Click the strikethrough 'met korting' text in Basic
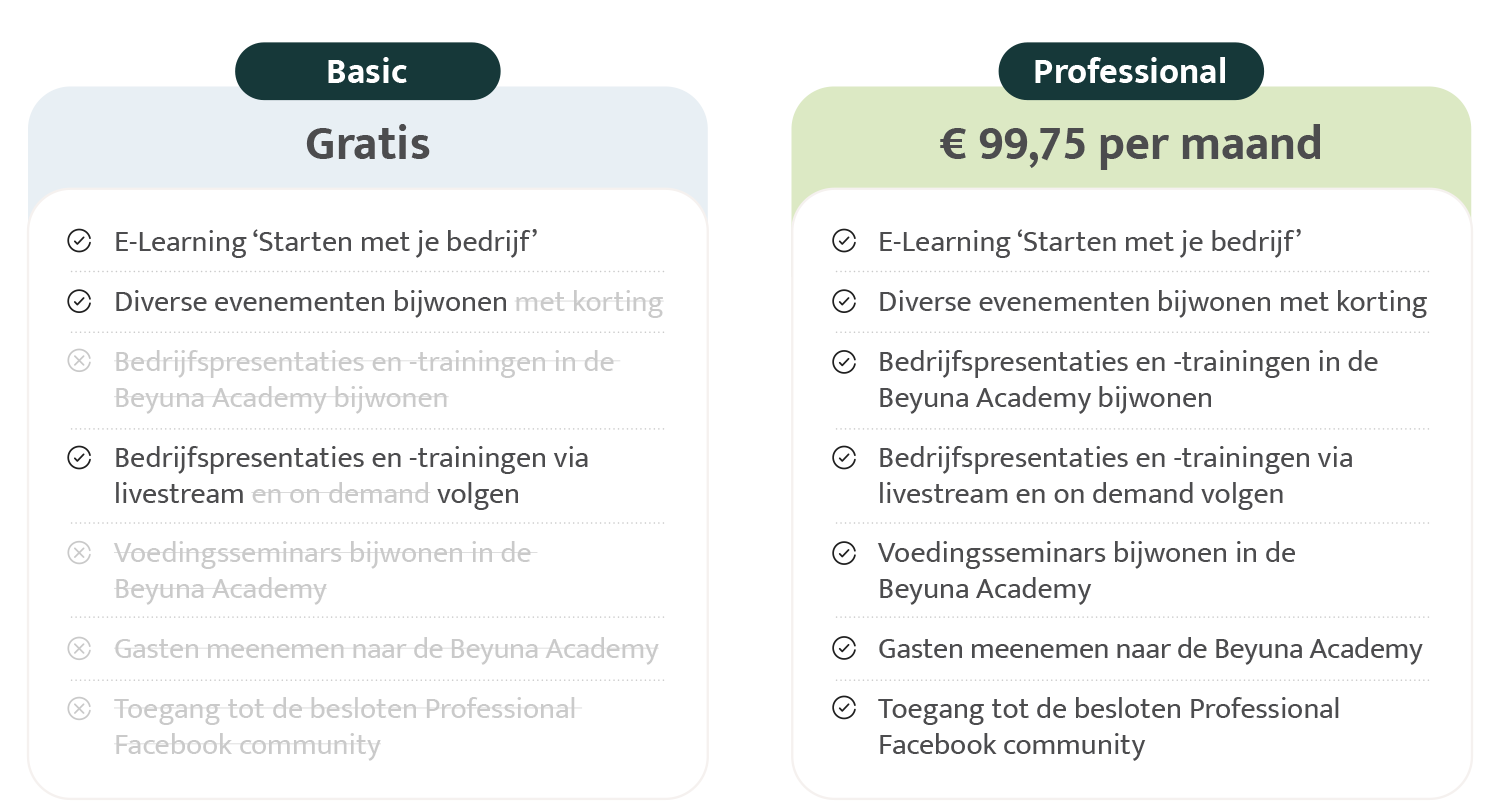Image resolution: width=1500 pixels, height=803 pixels. (588, 302)
